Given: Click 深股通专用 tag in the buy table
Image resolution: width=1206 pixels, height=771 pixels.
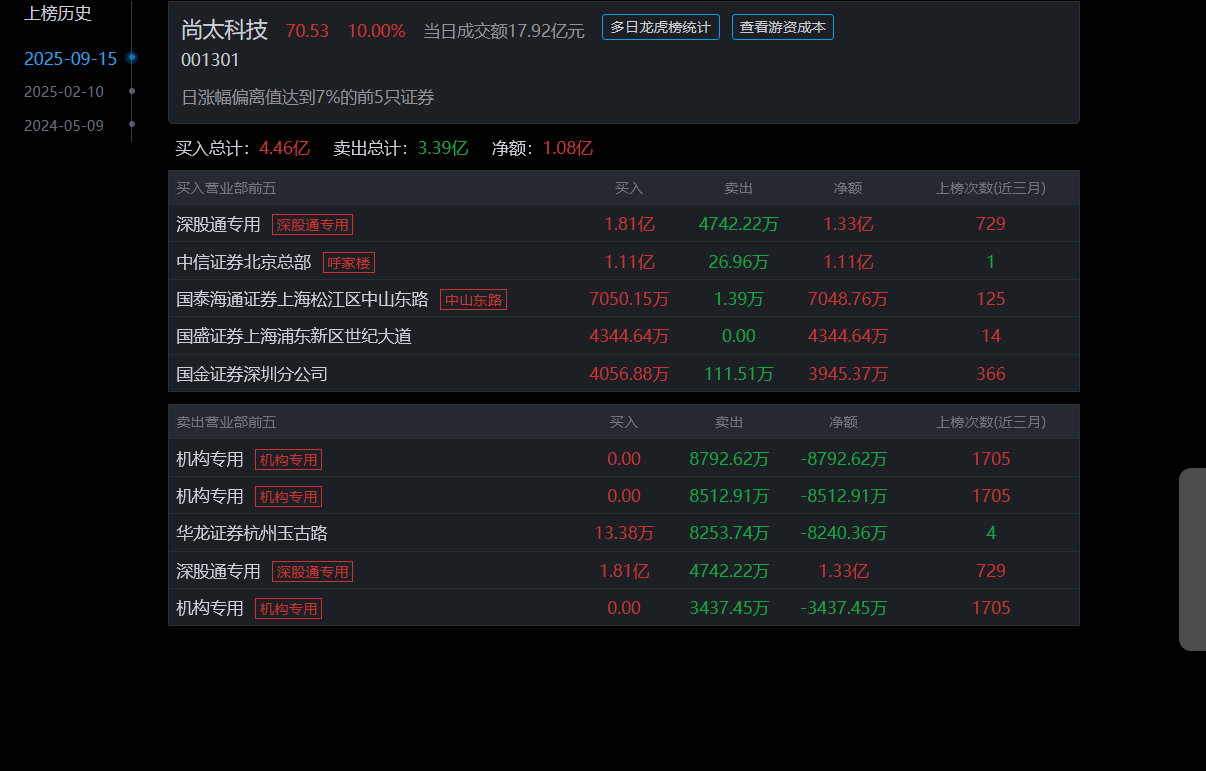Looking at the screenshot, I should click(x=312, y=225).
